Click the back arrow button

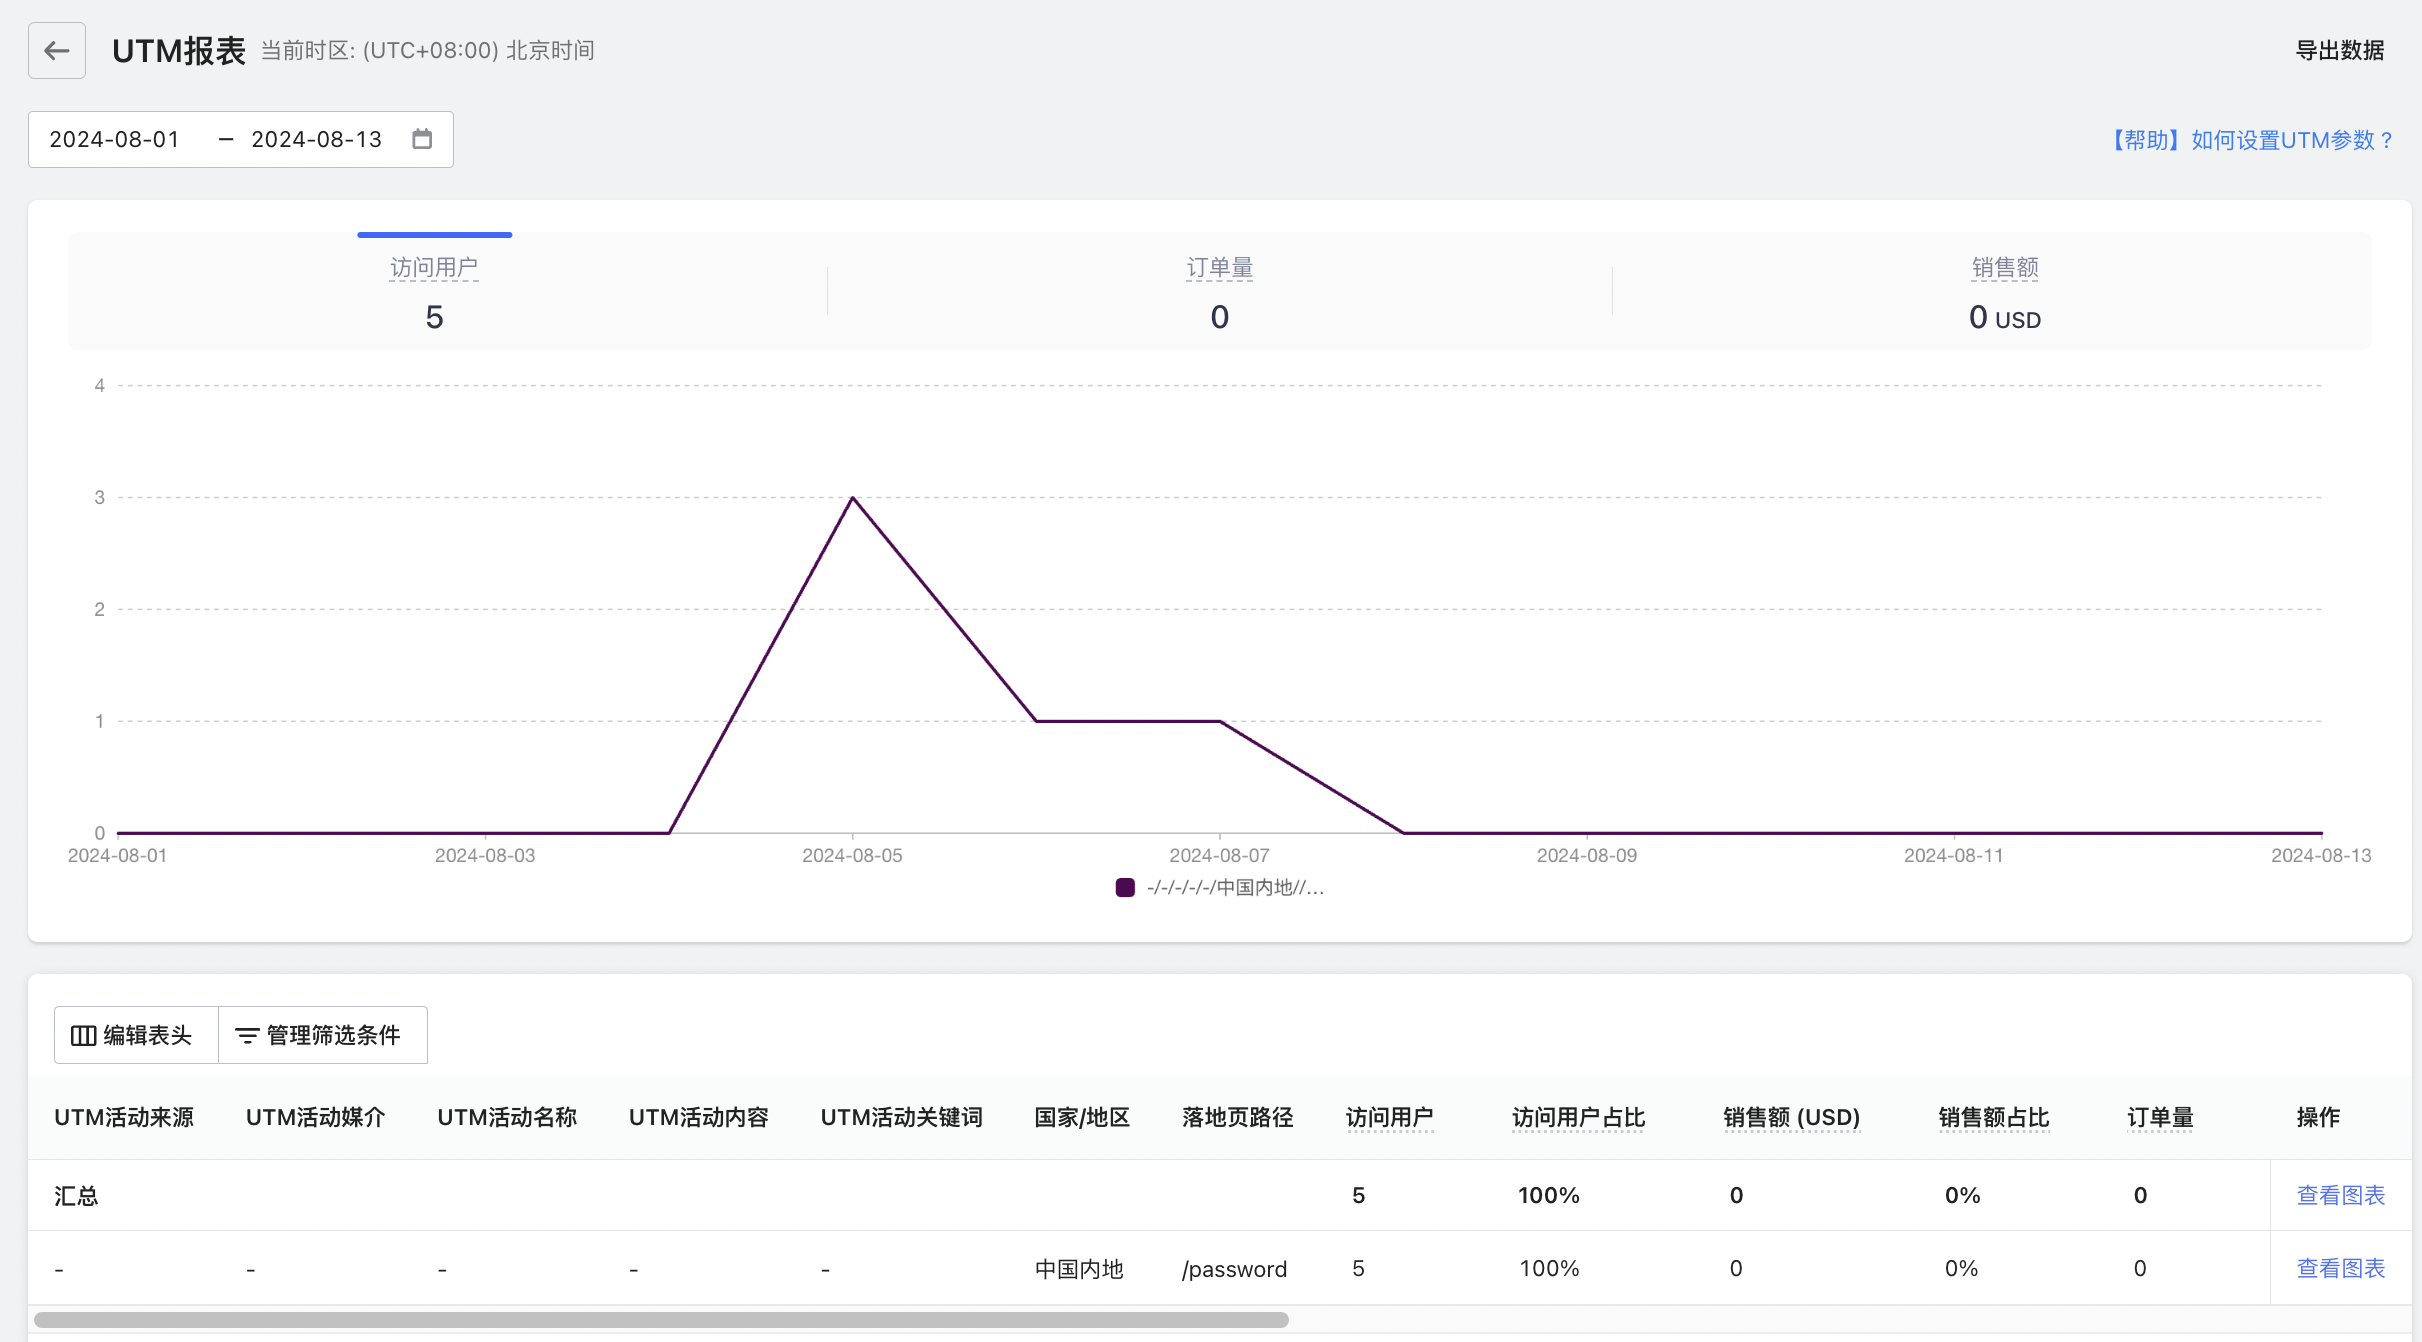pyautogui.click(x=57, y=50)
